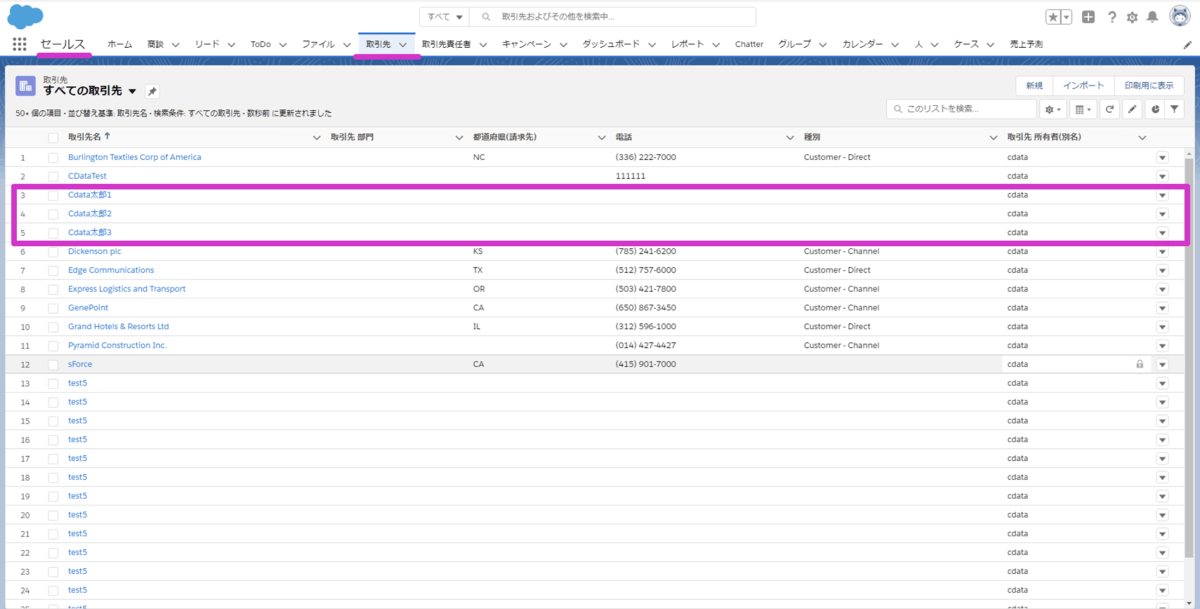Screen dimensions: 1200x609
Task: Refresh the account list view
Action: click(1109, 109)
